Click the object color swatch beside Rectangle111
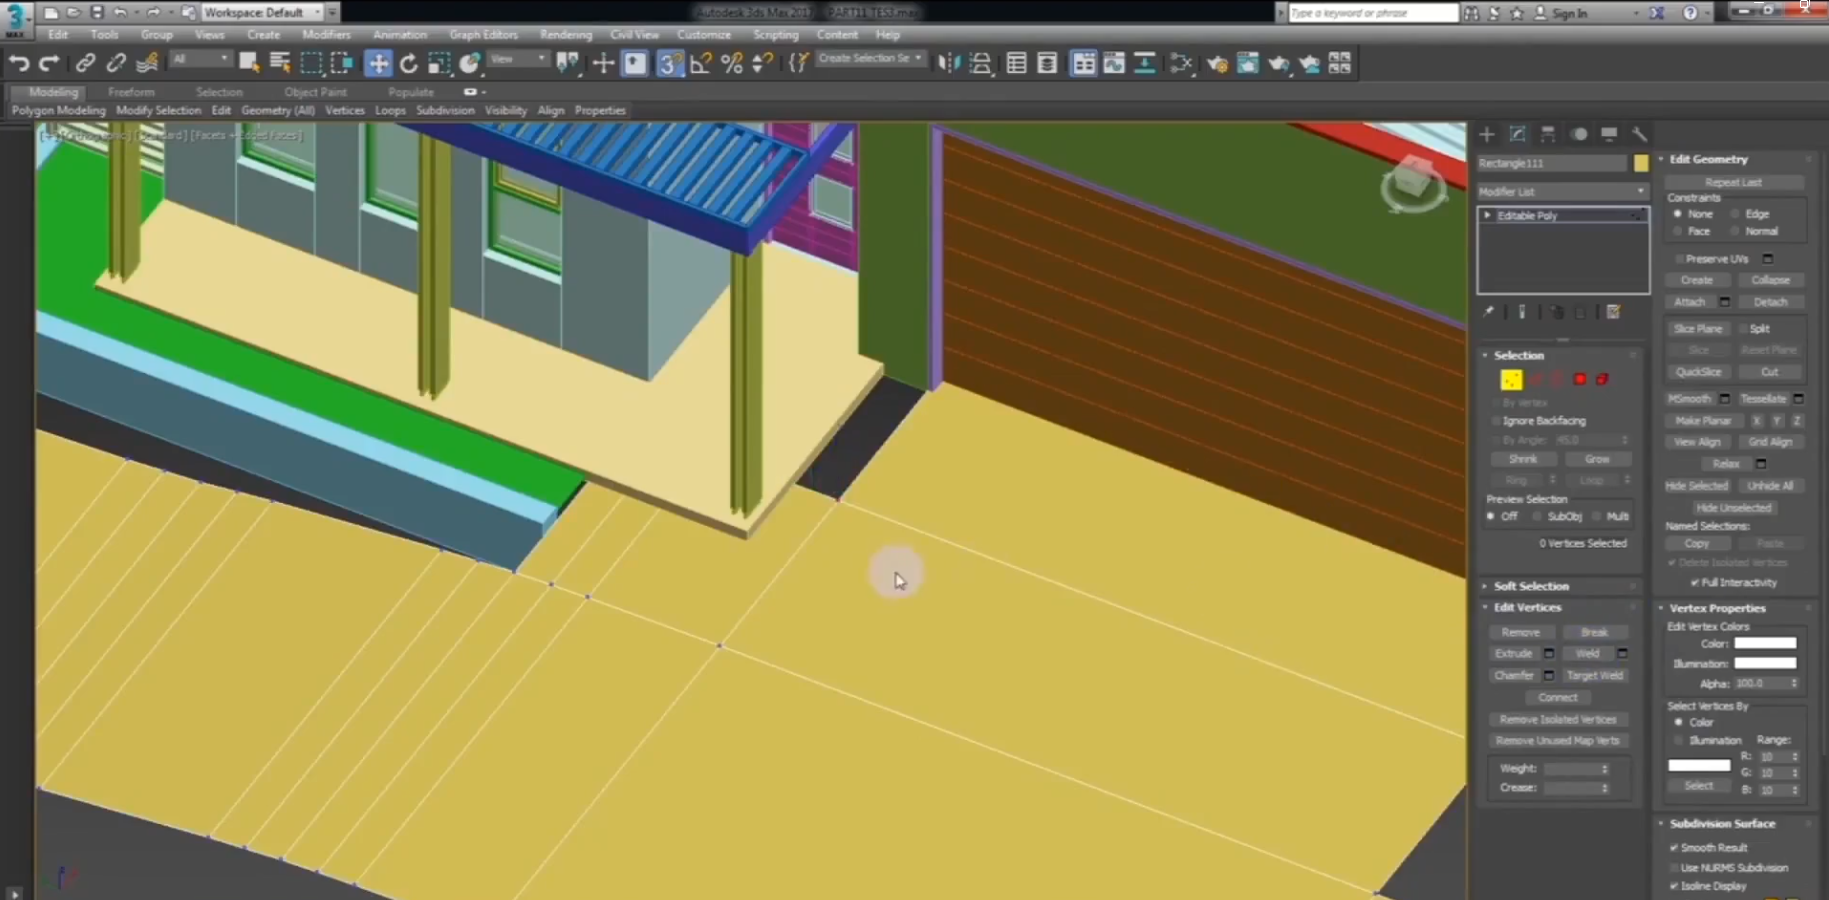Image resolution: width=1829 pixels, height=900 pixels. click(1641, 162)
